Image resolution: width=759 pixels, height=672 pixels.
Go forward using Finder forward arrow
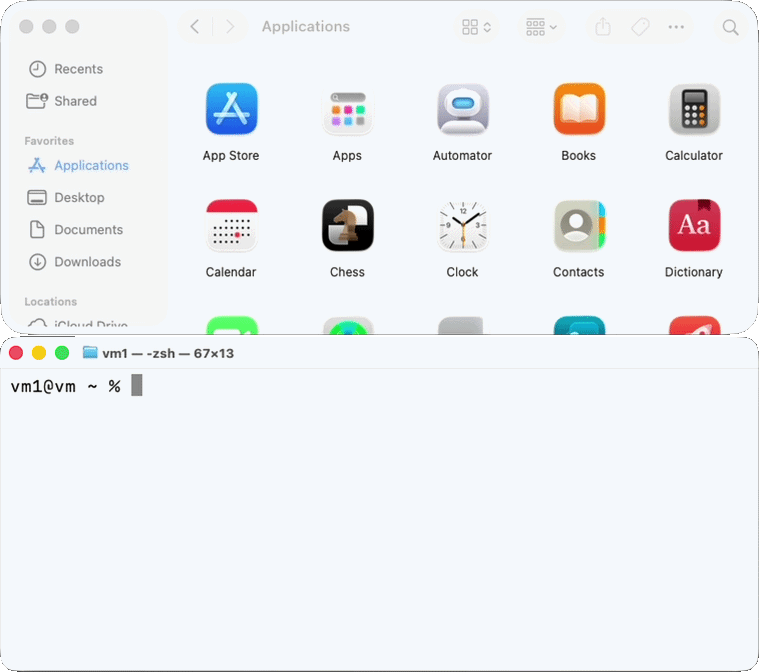230,27
